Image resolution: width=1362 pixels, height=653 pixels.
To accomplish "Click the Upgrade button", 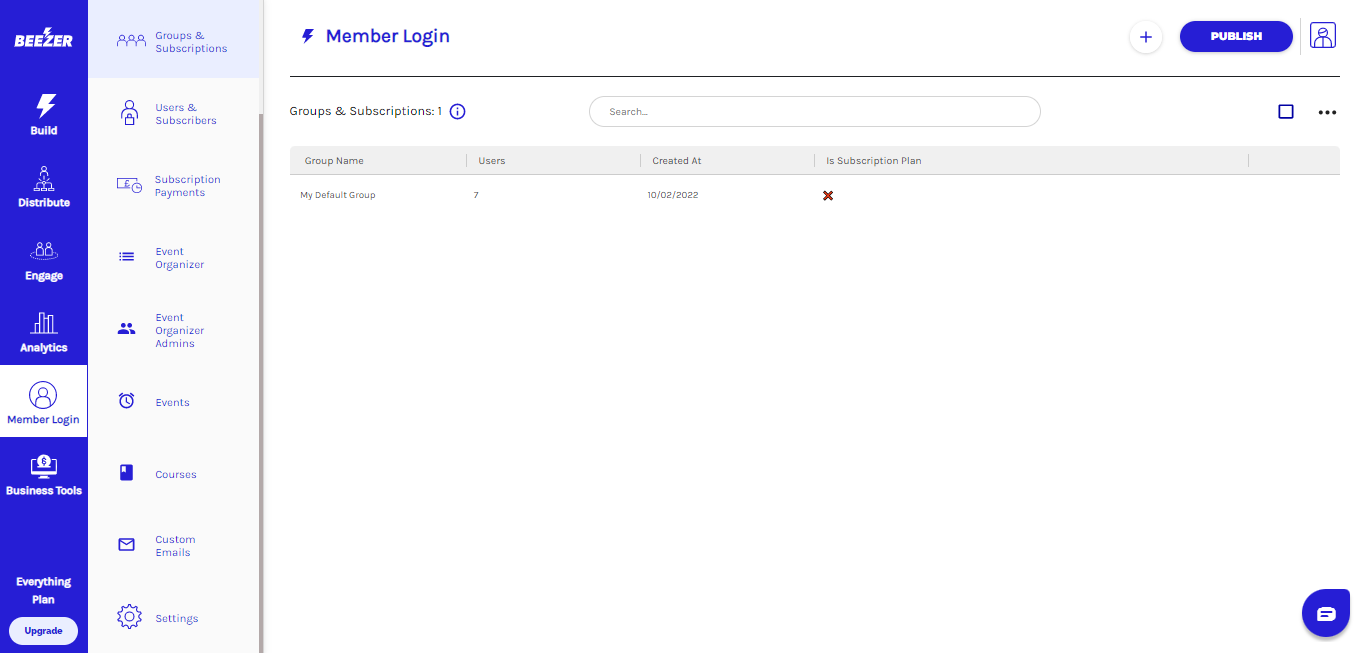I will coord(43,631).
